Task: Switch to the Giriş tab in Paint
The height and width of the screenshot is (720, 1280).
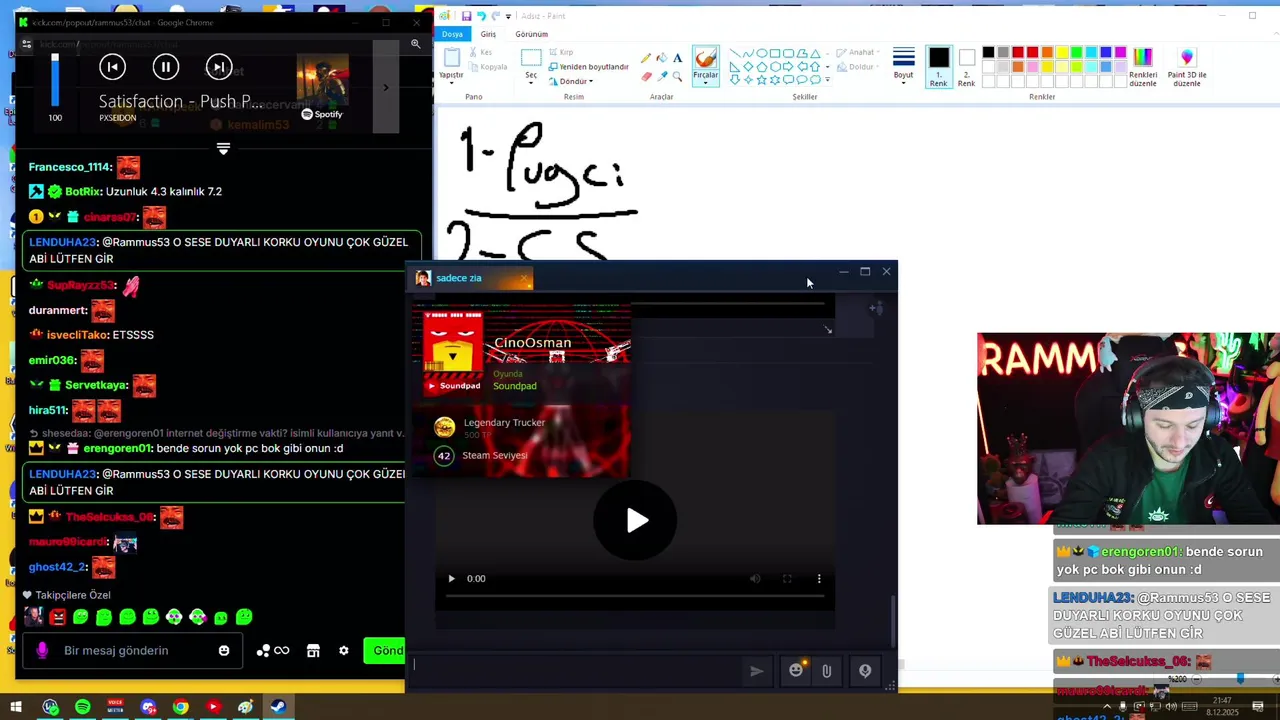Action: 488,34
